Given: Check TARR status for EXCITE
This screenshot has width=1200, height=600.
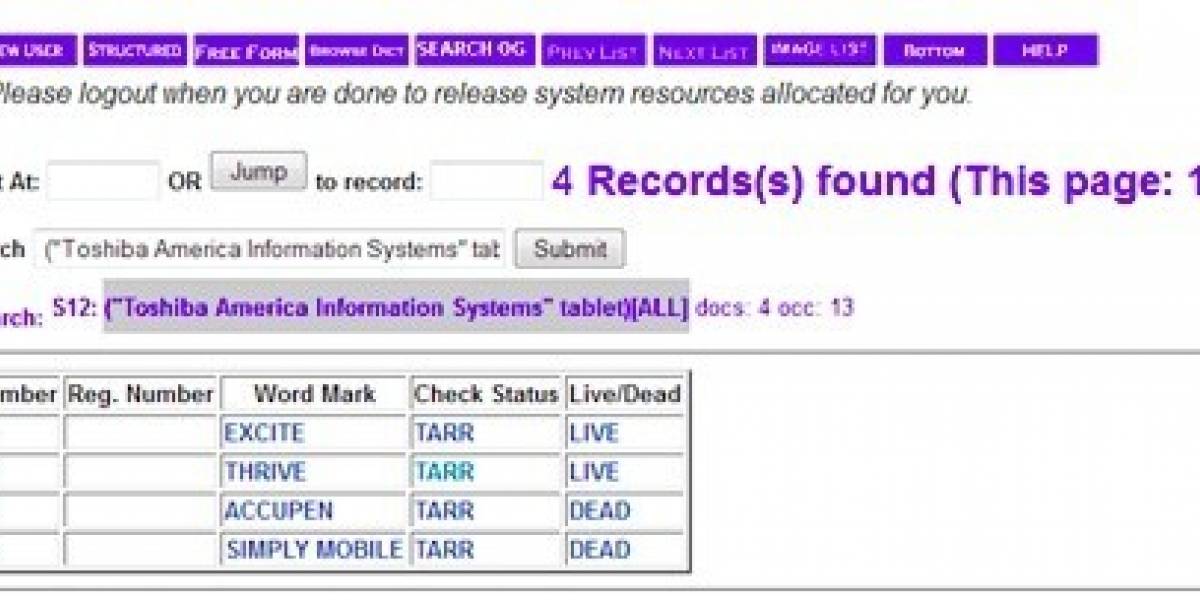Looking at the screenshot, I should 445,433.
